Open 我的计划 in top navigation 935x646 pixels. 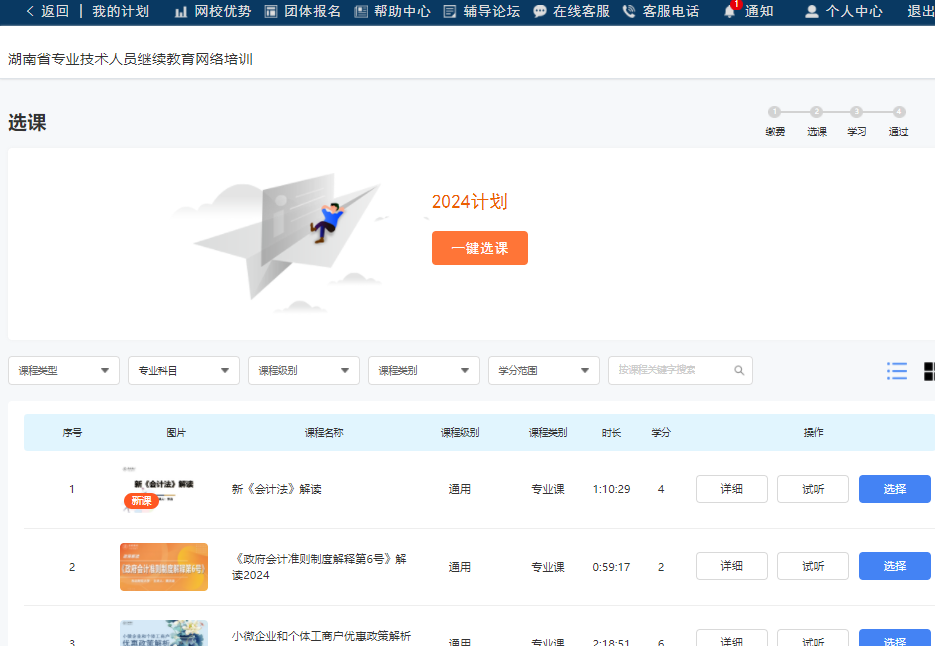point(120,11)
